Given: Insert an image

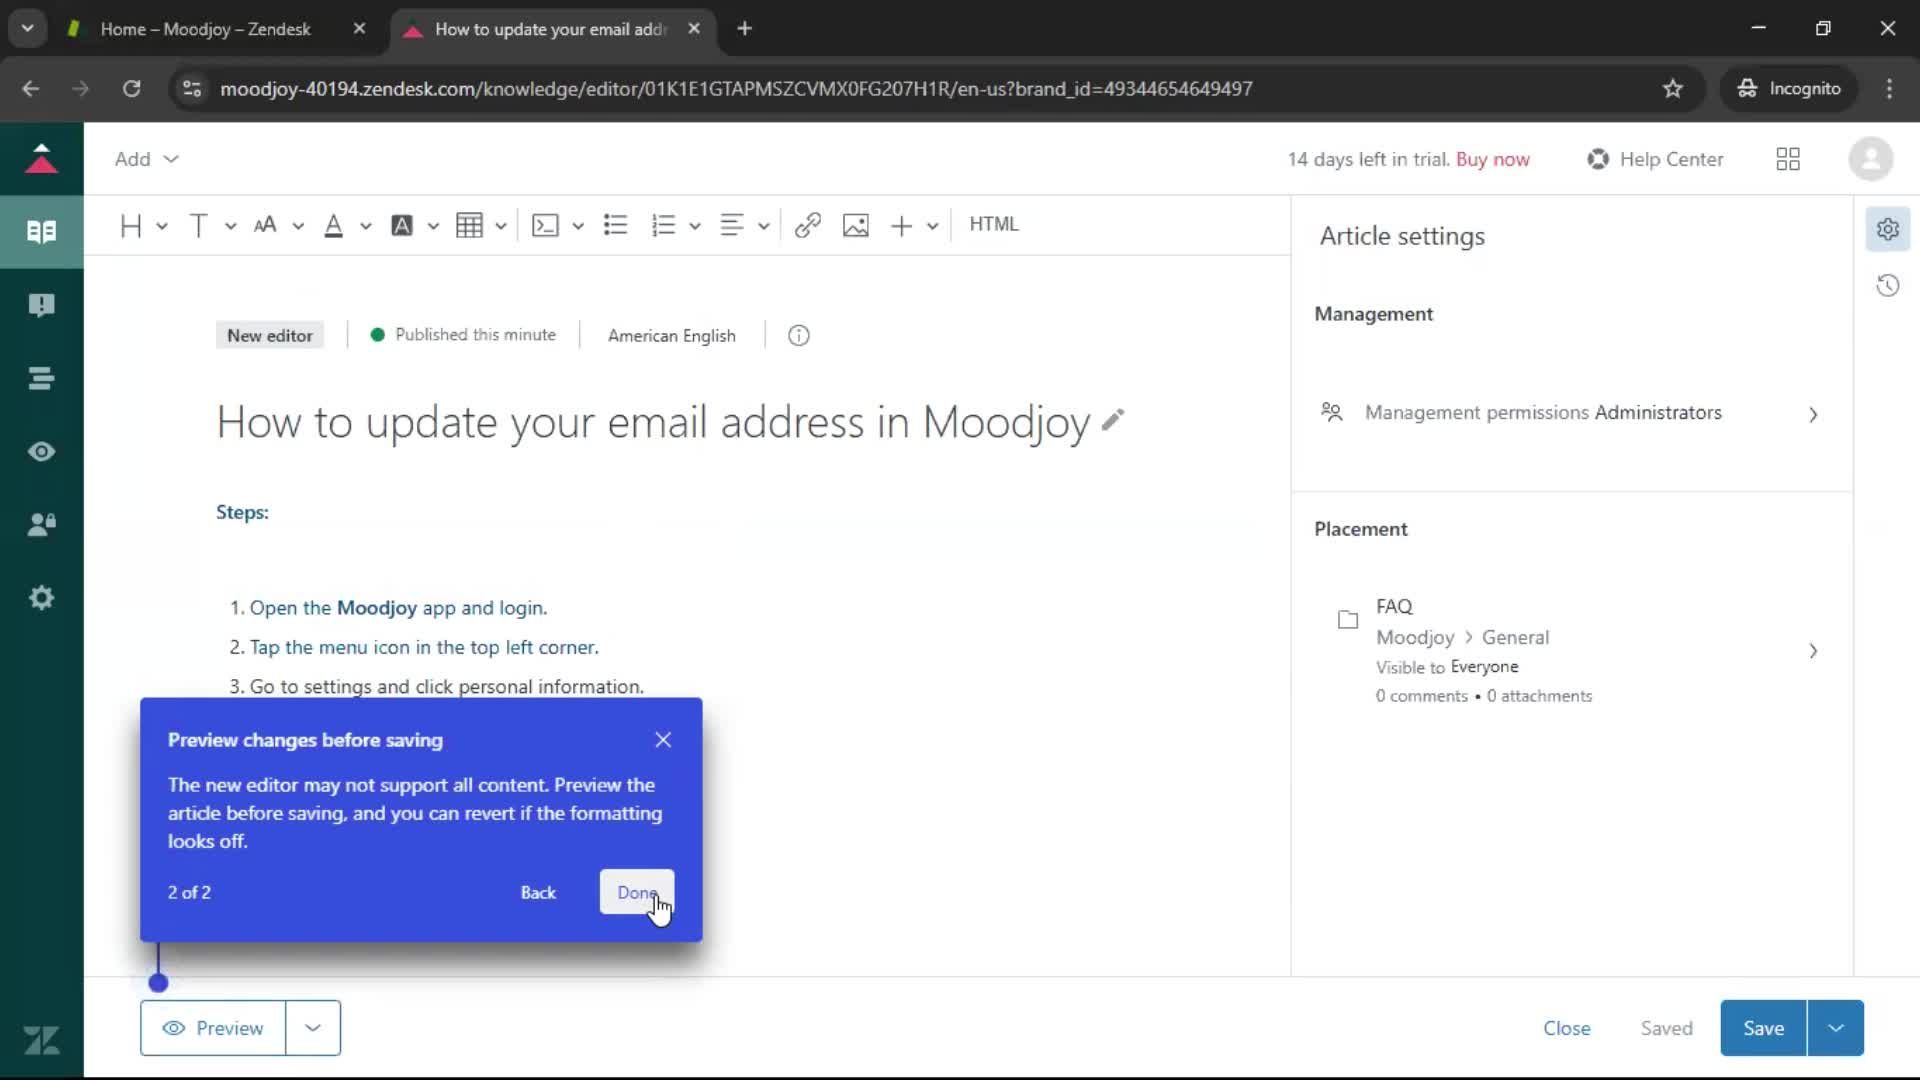Looking at the screenshot, I should pyautogui.click(x=856, y=226).
